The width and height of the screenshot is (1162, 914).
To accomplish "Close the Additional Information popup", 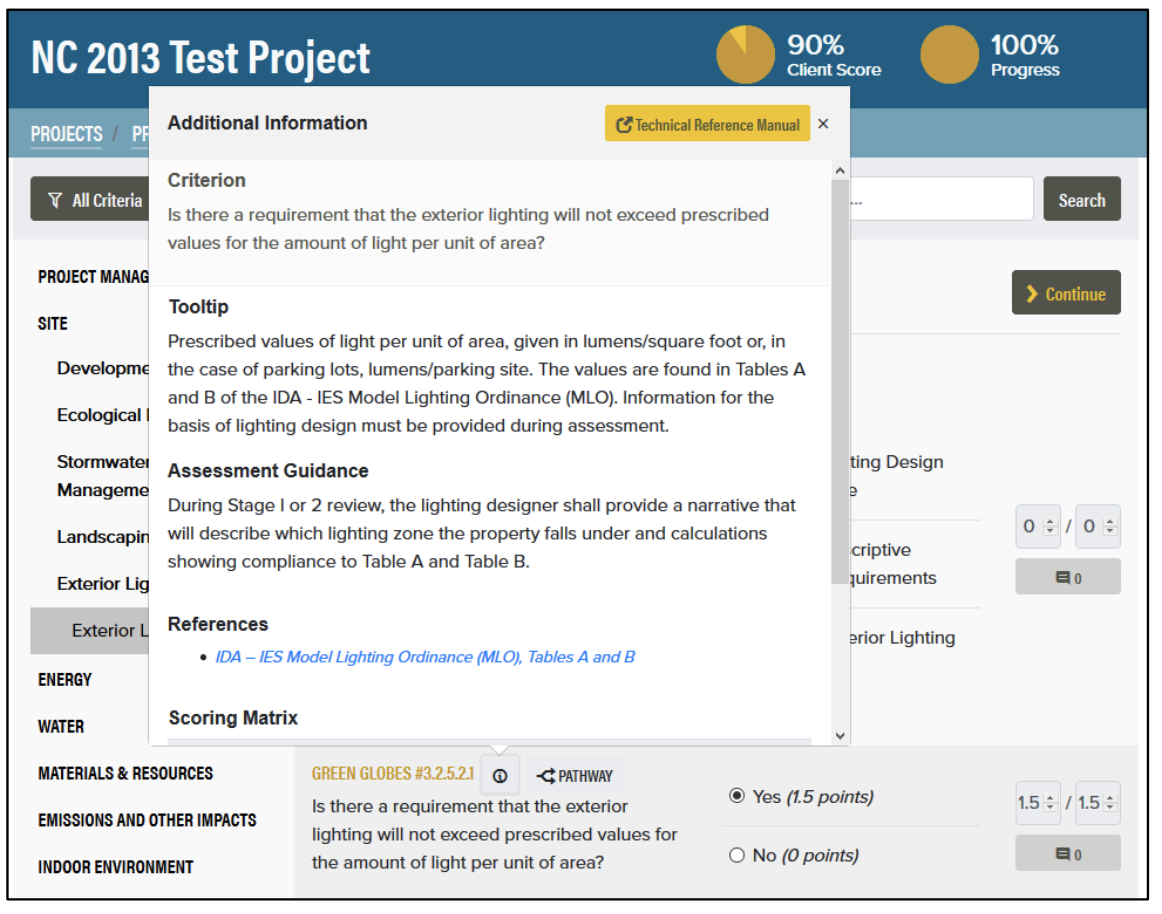I will 823,124.
